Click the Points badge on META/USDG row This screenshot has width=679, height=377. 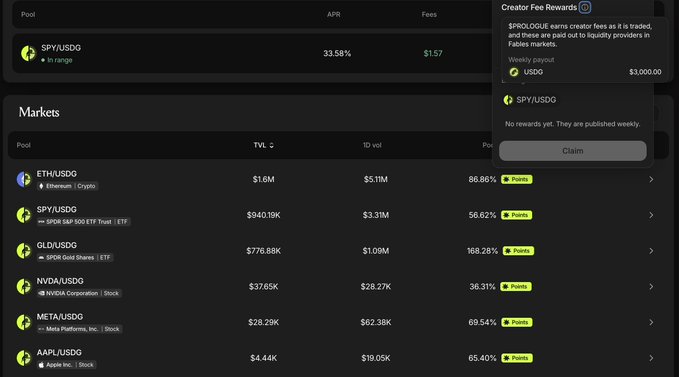pos(517,322)
